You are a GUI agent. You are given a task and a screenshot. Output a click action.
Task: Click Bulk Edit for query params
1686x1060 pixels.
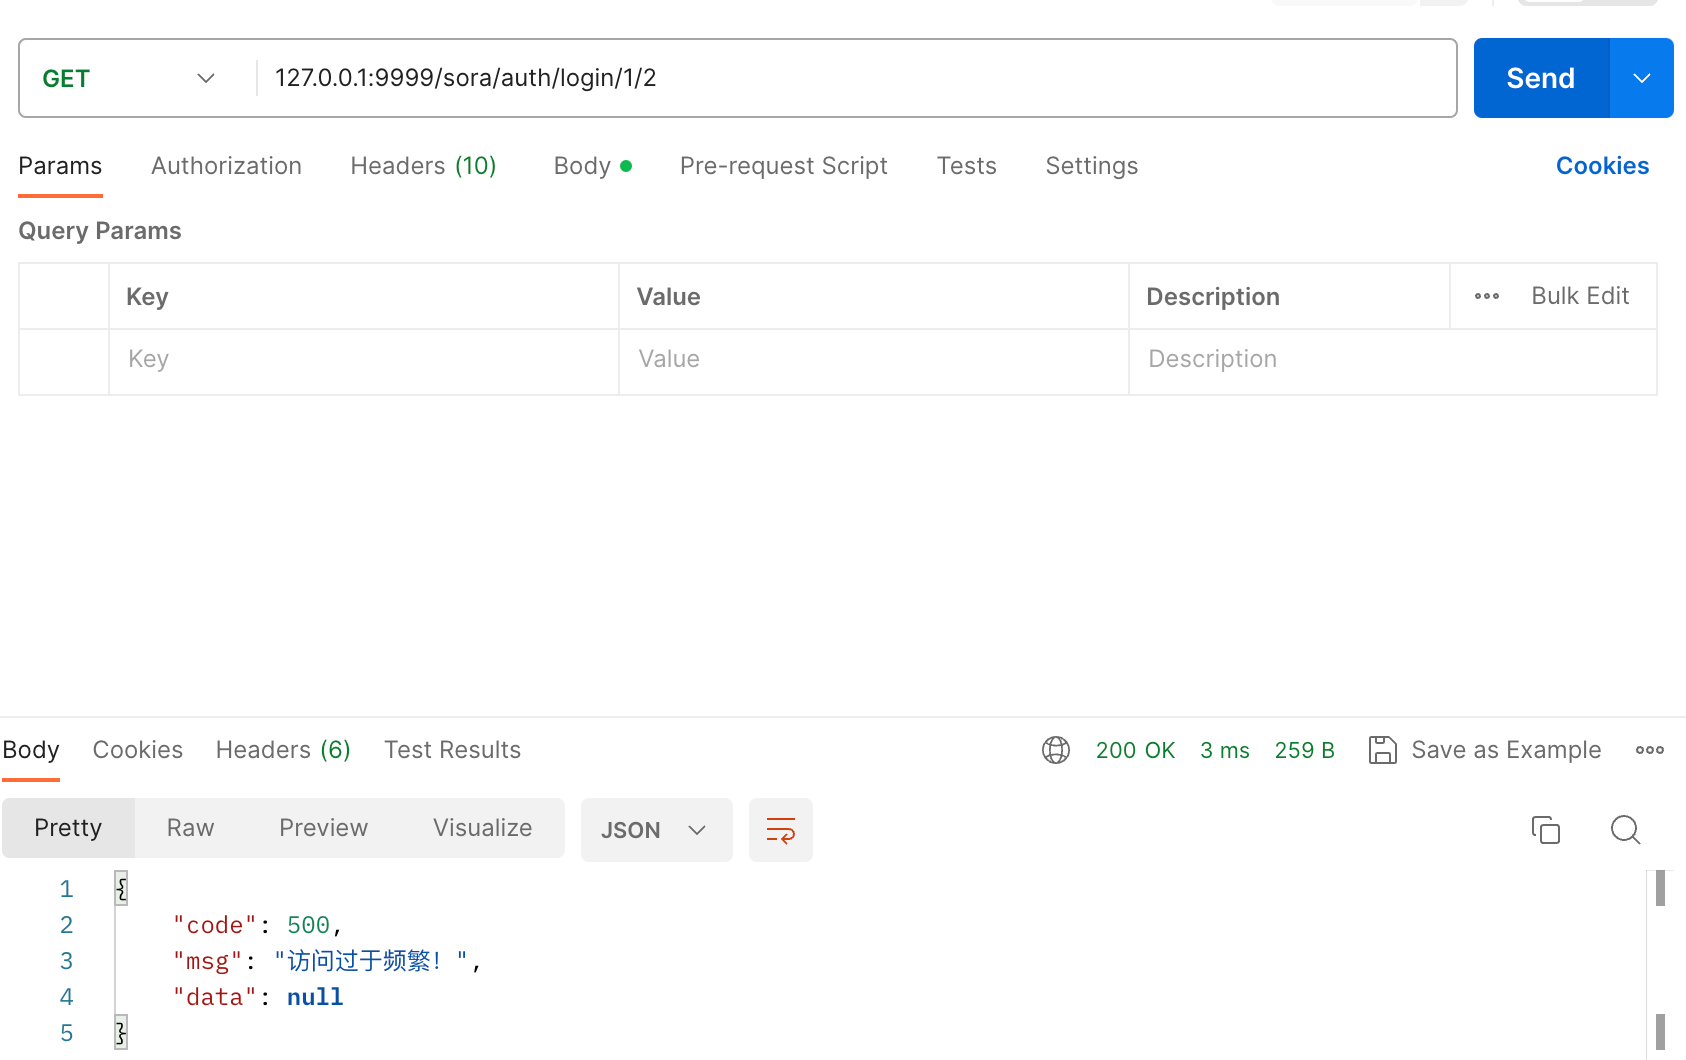tap(1579, 296)
